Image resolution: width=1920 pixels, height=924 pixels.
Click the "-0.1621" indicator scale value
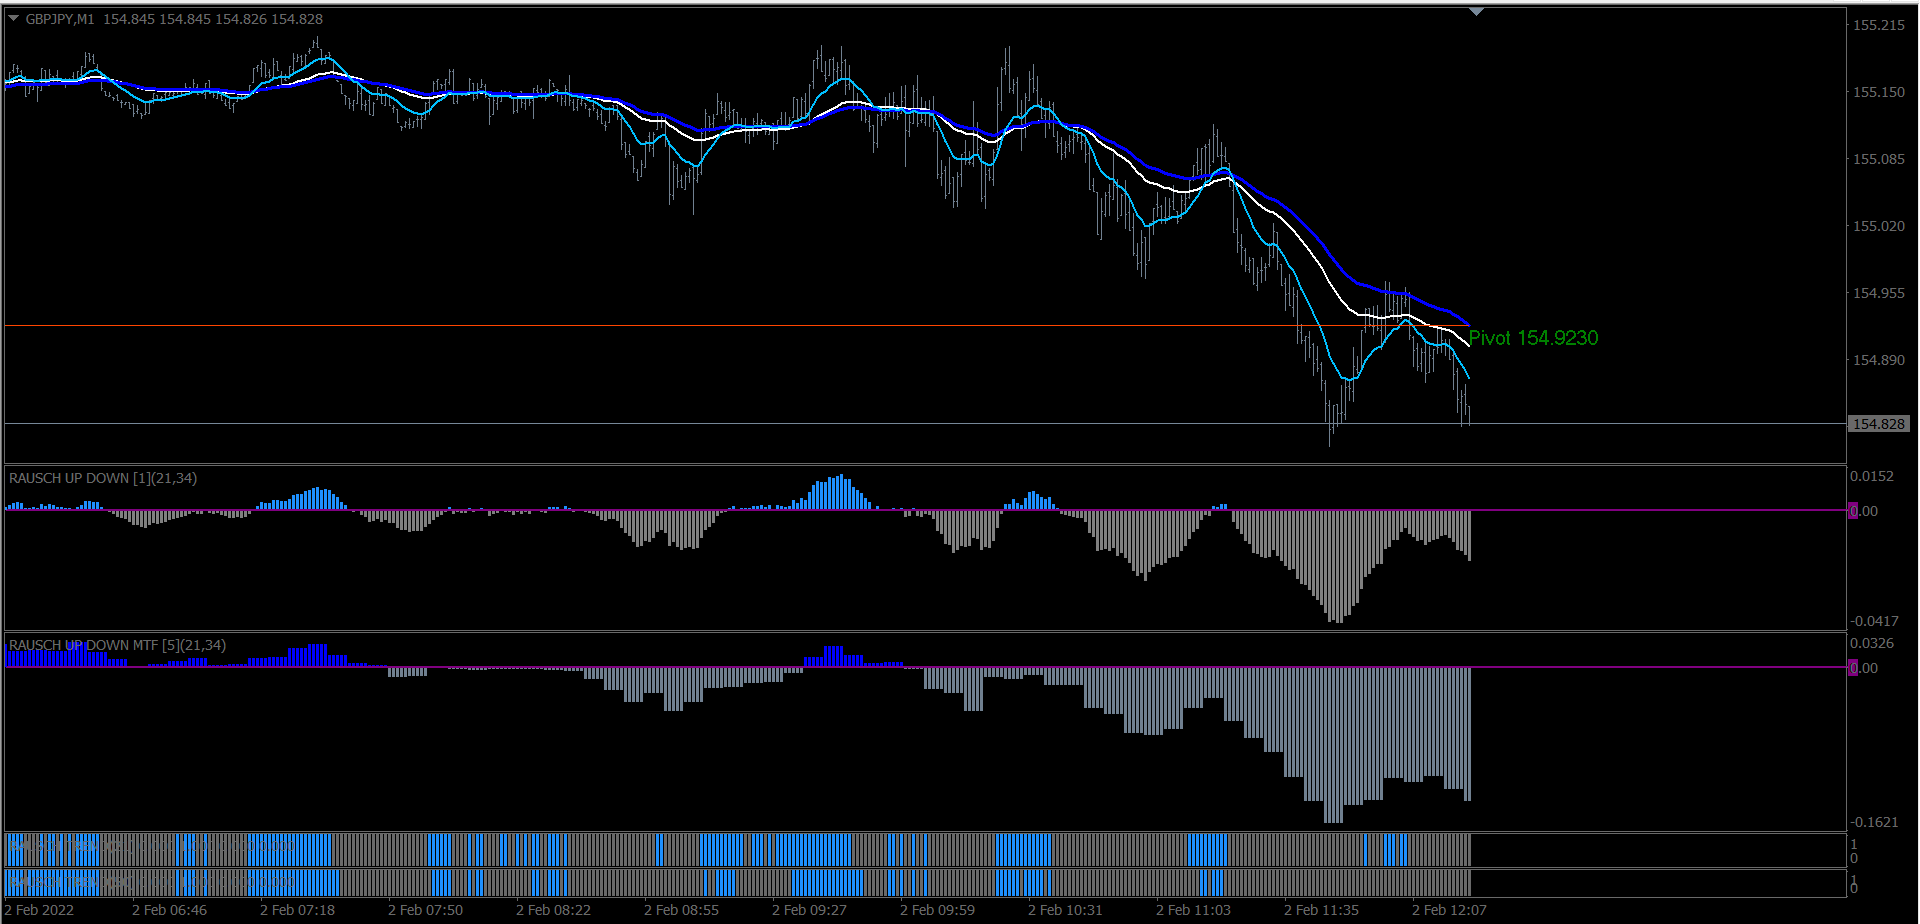(x=1874, y=822)
